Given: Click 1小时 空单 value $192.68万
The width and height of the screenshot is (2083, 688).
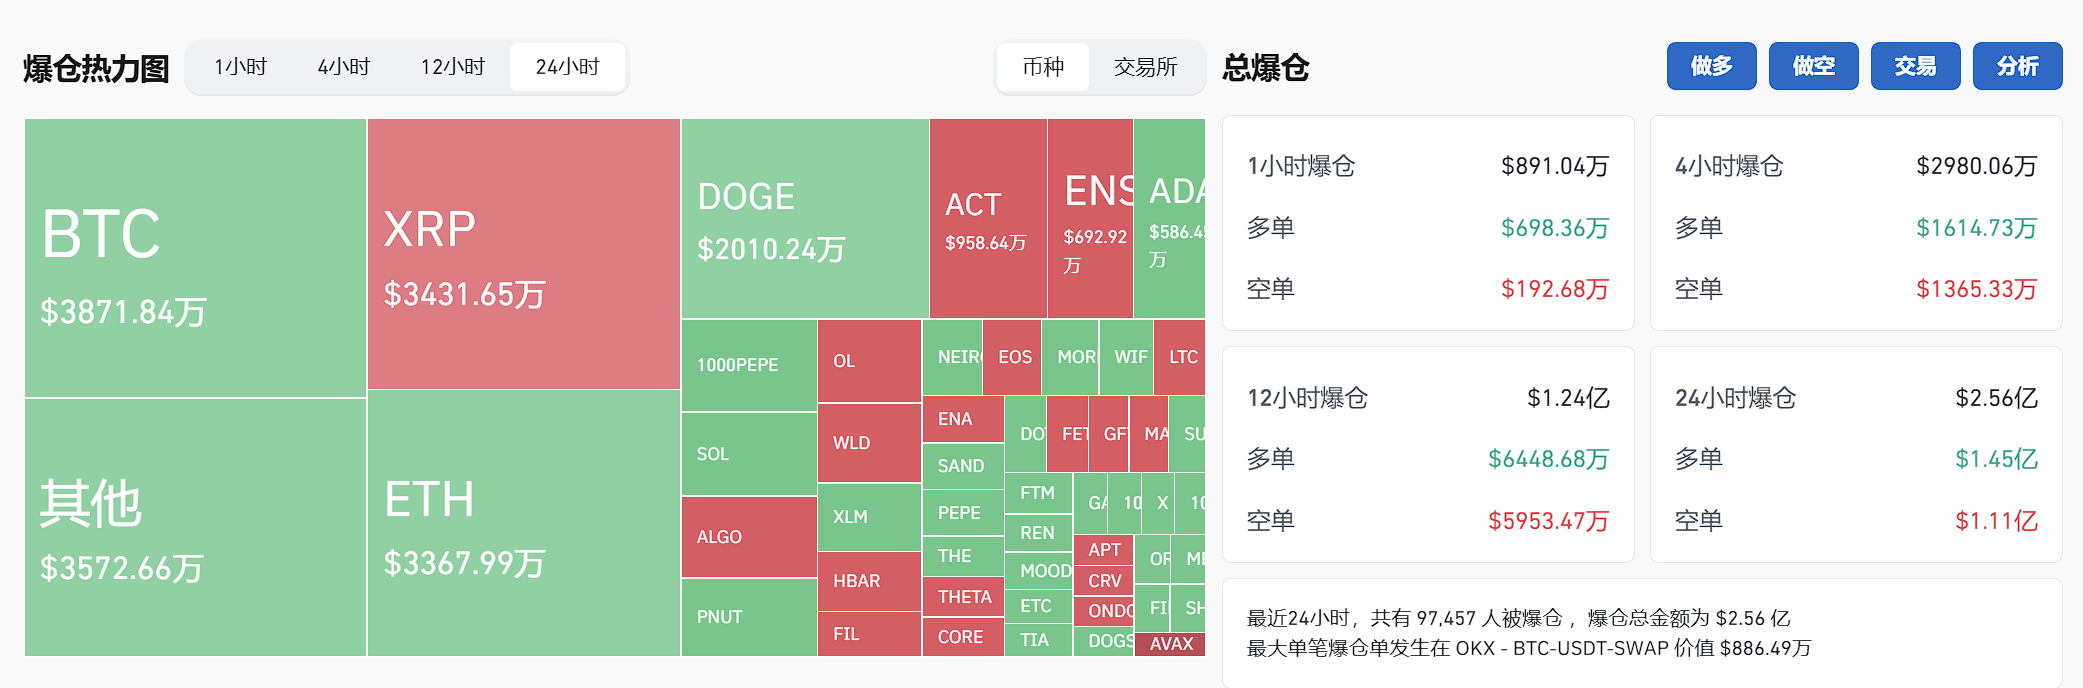Looking at the screenshot, I should point(1555,289).
